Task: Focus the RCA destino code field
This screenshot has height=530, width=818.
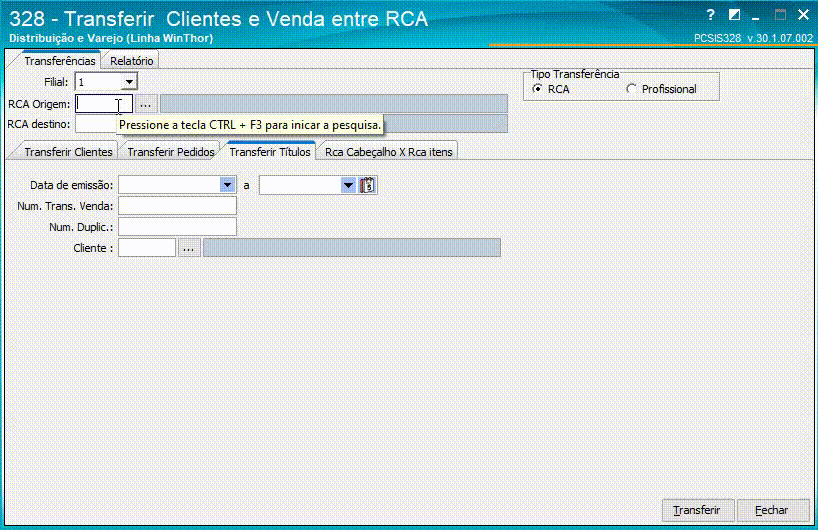Action: [96, 124]
